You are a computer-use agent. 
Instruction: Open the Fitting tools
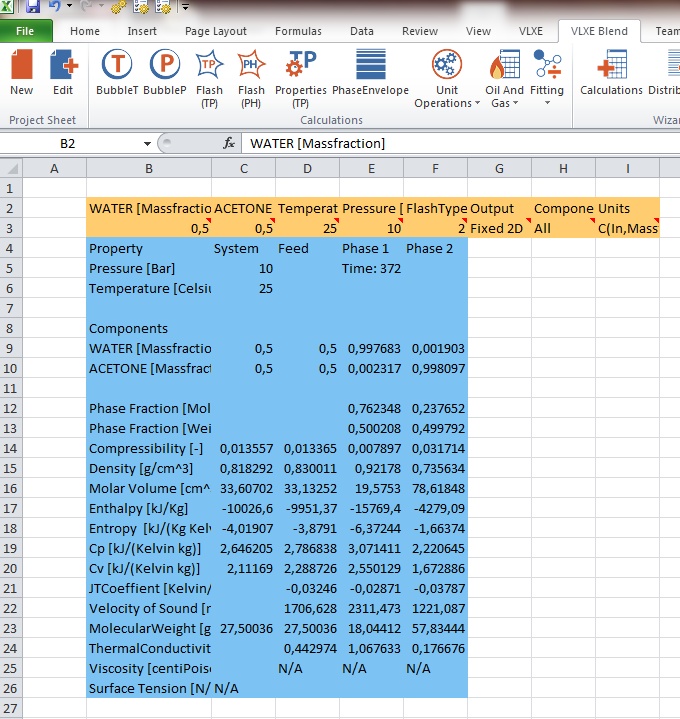tap(547, 63)
